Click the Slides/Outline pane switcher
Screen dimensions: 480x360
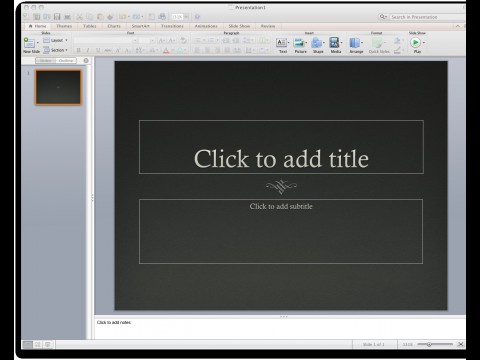coord(56,61)
